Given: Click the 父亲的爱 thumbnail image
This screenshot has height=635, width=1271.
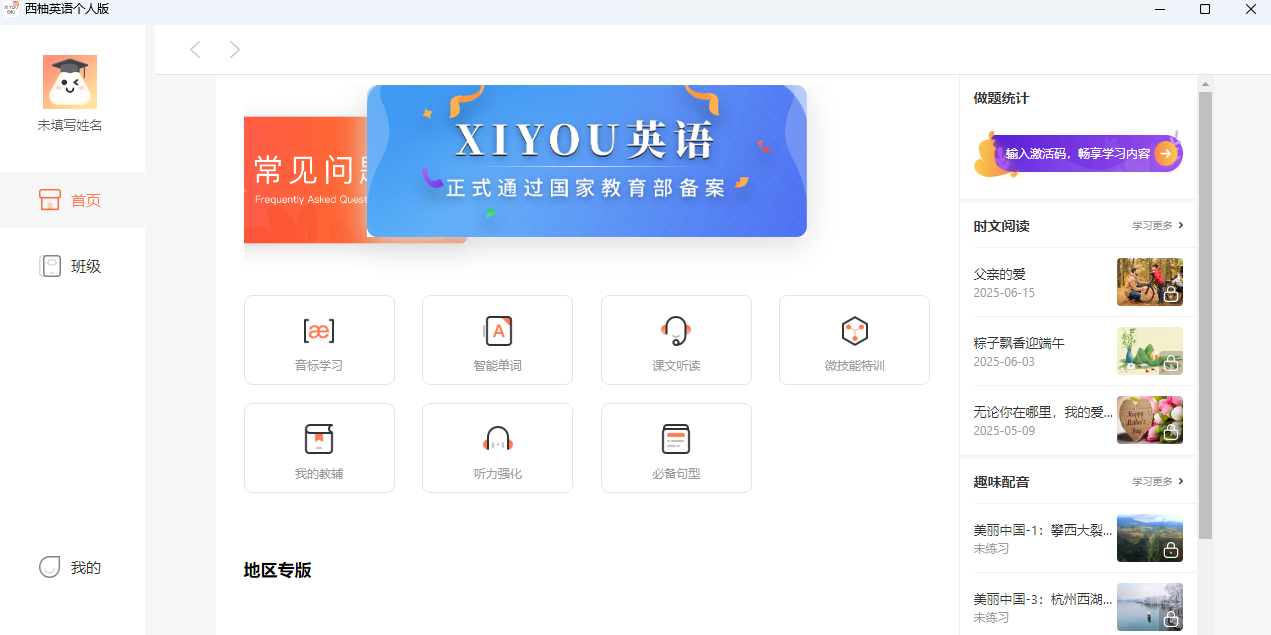Looking at the screenshot, I should (1150, 282).
